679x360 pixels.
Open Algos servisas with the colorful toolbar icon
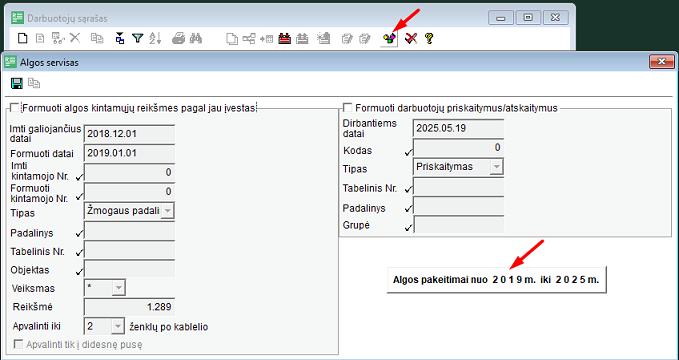(389, 39)
